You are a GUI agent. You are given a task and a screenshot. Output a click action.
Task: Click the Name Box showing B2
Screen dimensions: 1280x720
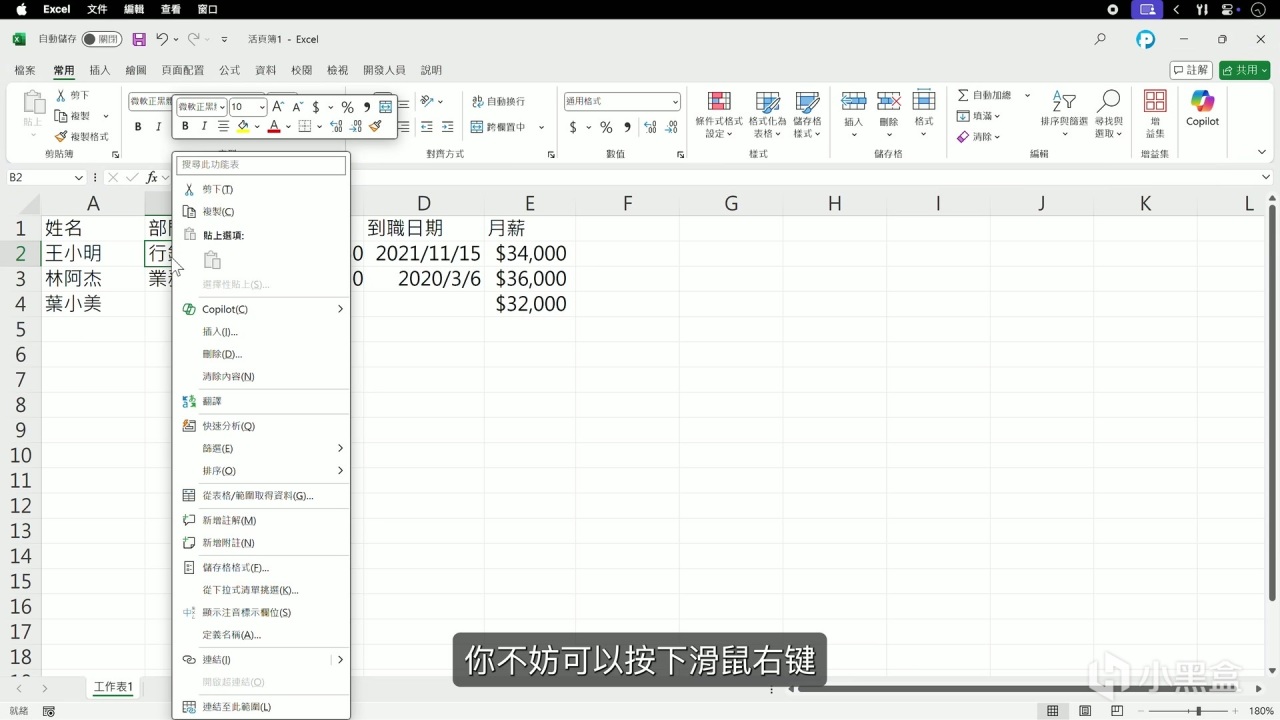coord(45,177)
